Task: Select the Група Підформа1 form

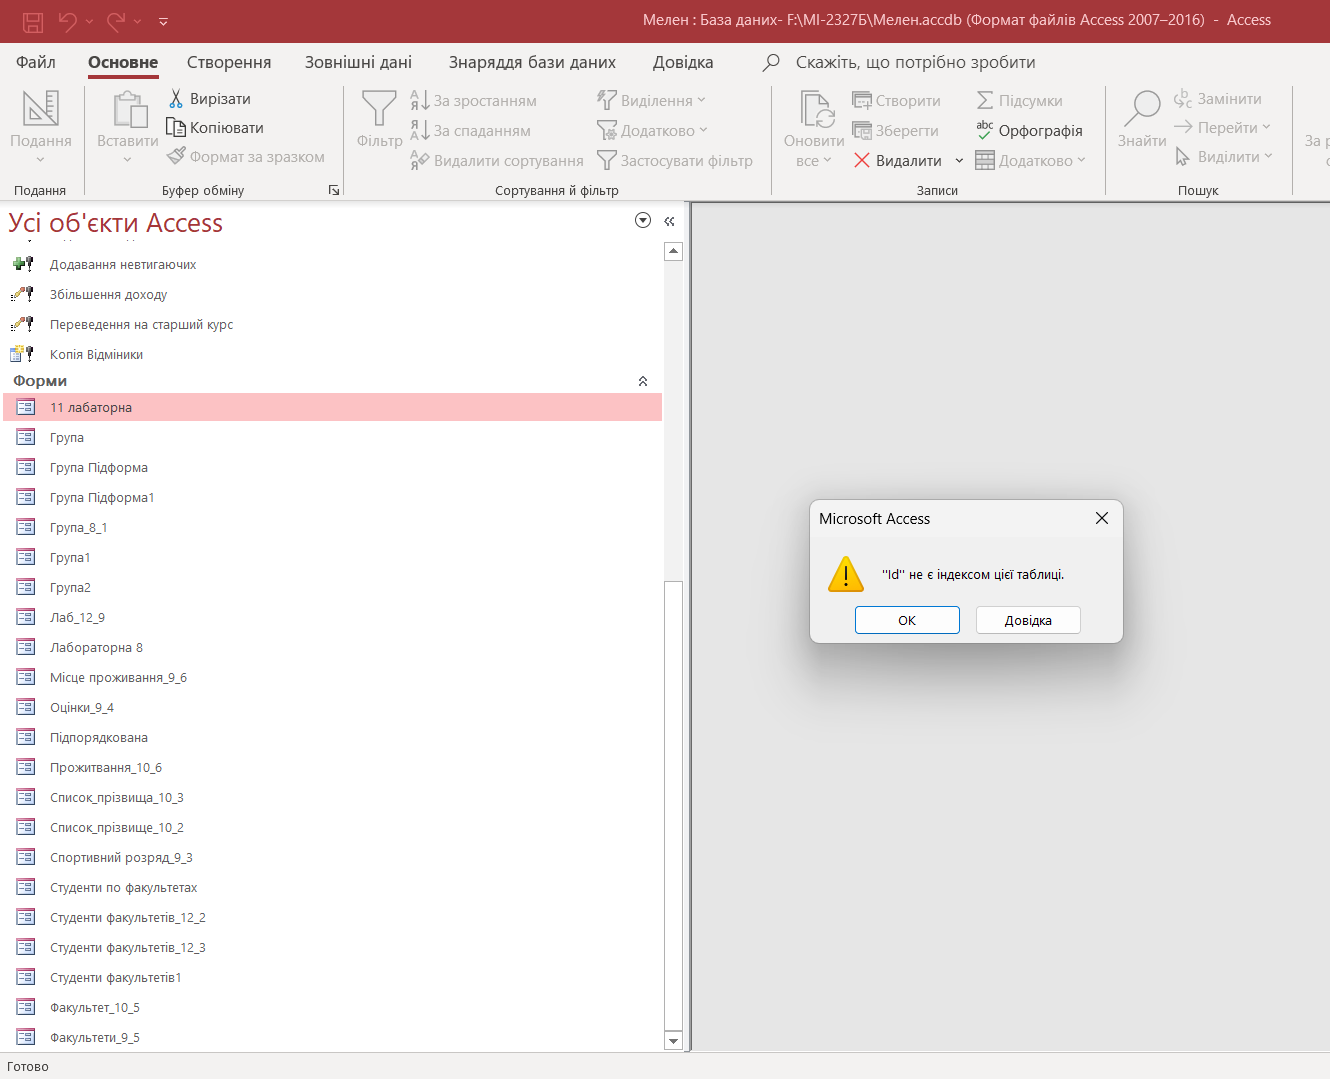Action: coord(333,497)
